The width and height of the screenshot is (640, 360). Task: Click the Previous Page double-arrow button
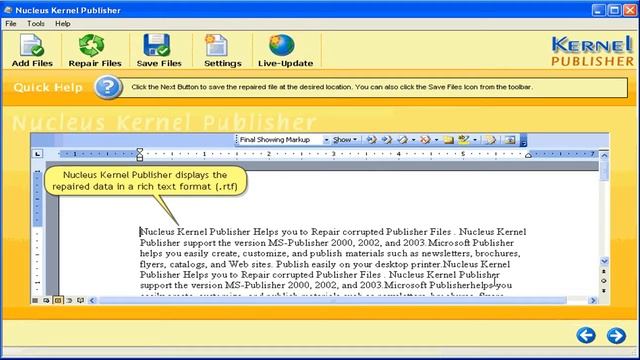(x=604, y=271)
